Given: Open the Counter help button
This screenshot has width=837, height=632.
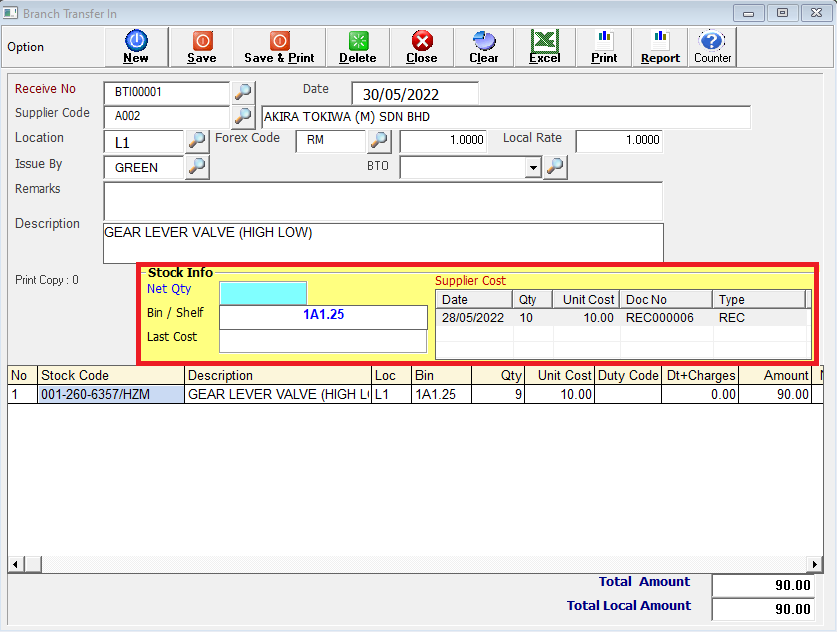Looking at the screenshot, I should [x=712, y=47].
